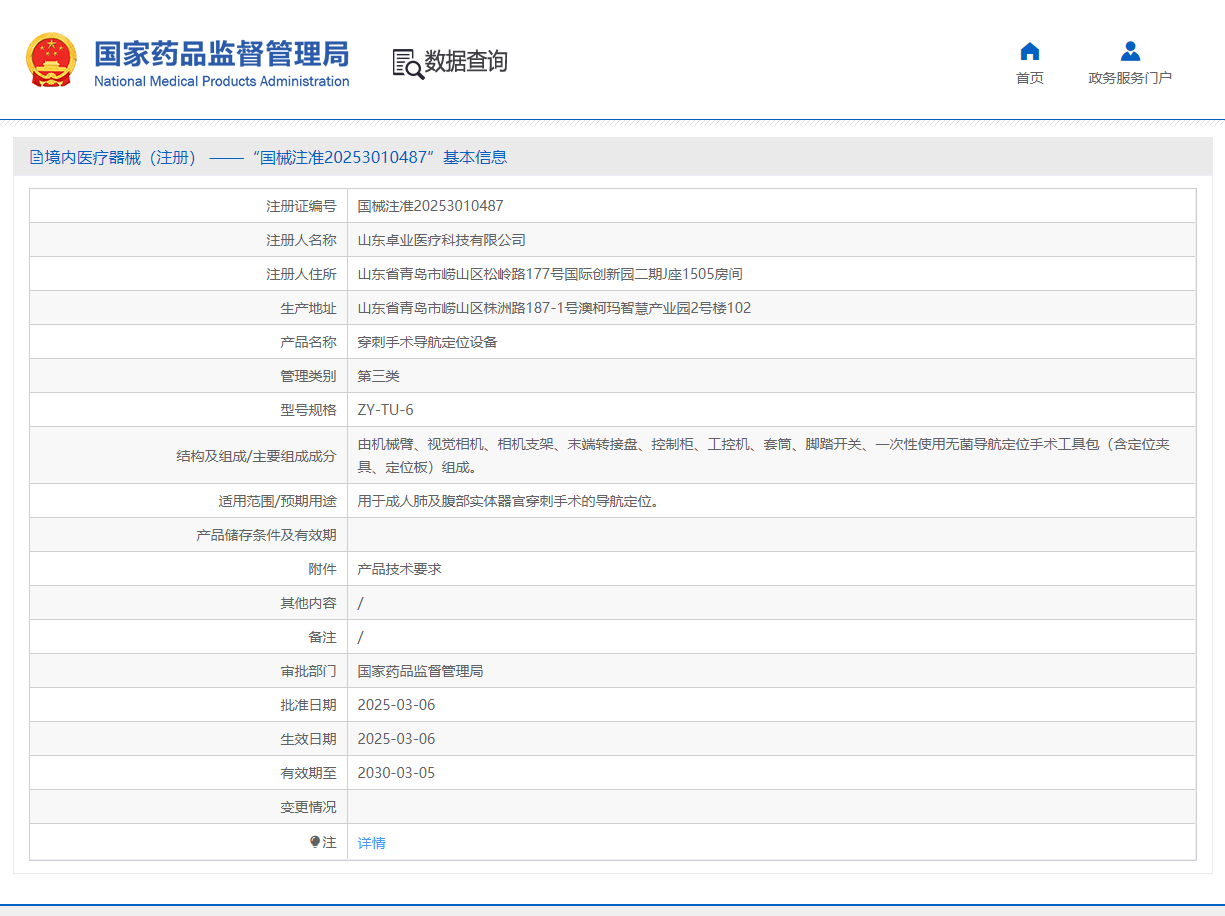Click the 数据查询 magnifier document icon
The width and height of the screenshot is (1225, 916).
(x=408, y=63)
